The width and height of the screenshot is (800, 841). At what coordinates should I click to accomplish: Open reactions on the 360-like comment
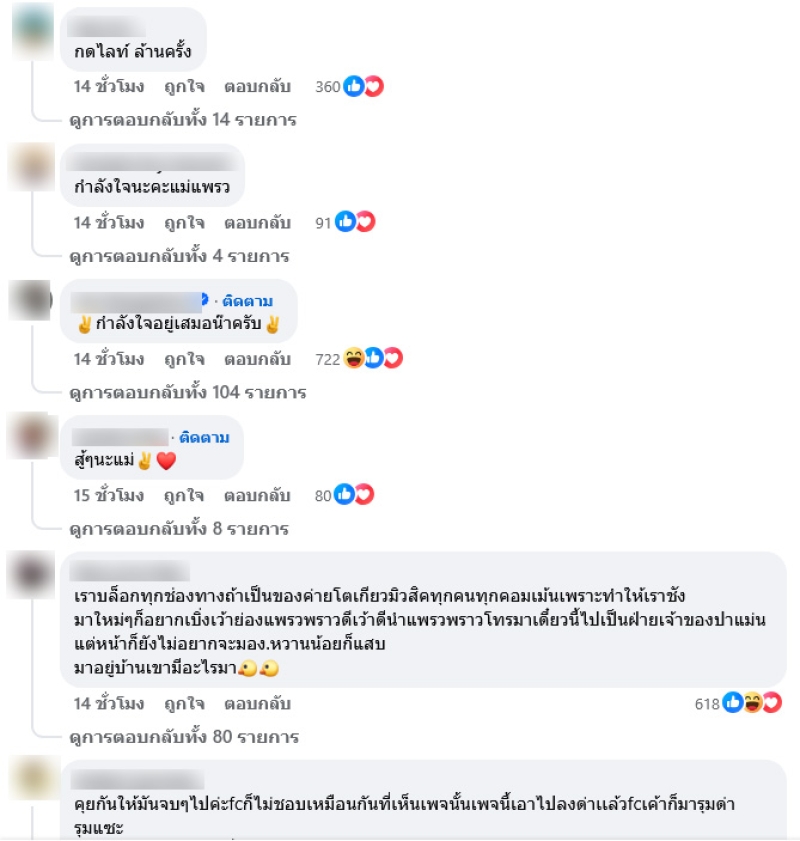[x=363, y=86]
